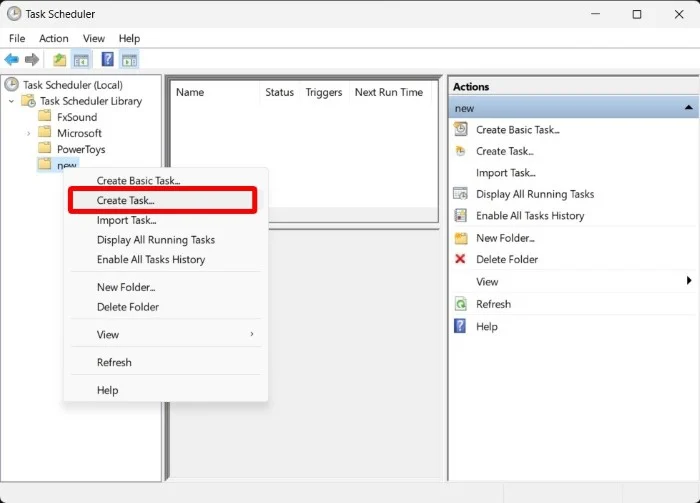Click Create Basic Task icon in Actions pane
Viewport: 700px width, 503px height.
click(460, 129)
